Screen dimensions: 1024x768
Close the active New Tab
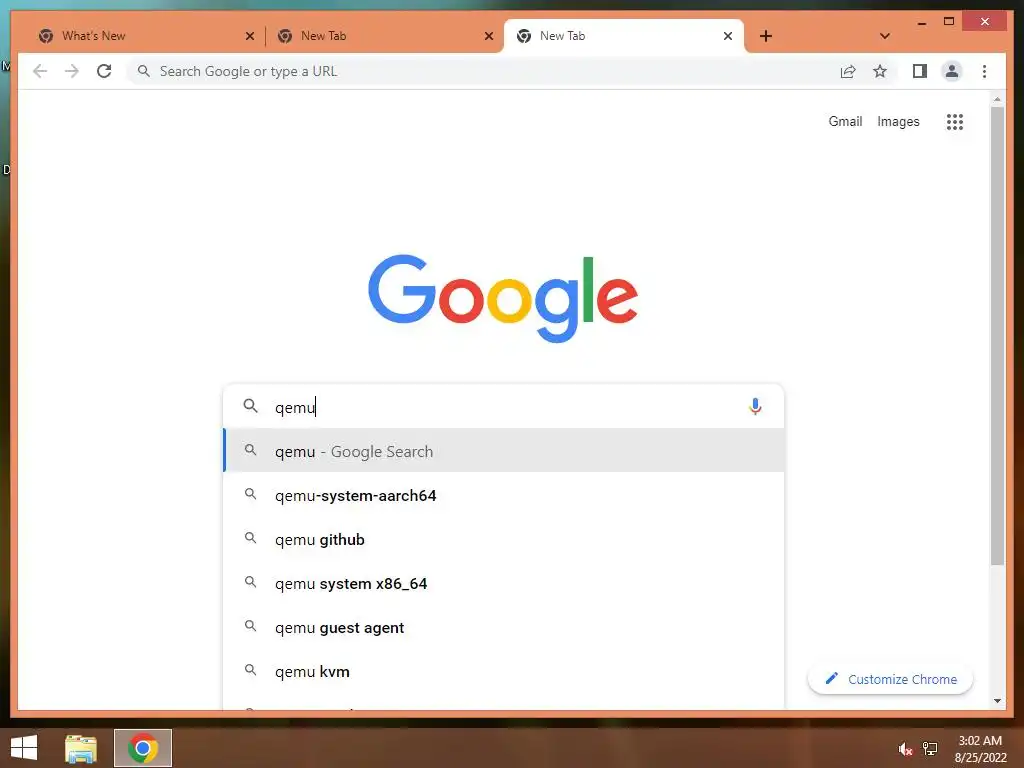coord(728,36)
